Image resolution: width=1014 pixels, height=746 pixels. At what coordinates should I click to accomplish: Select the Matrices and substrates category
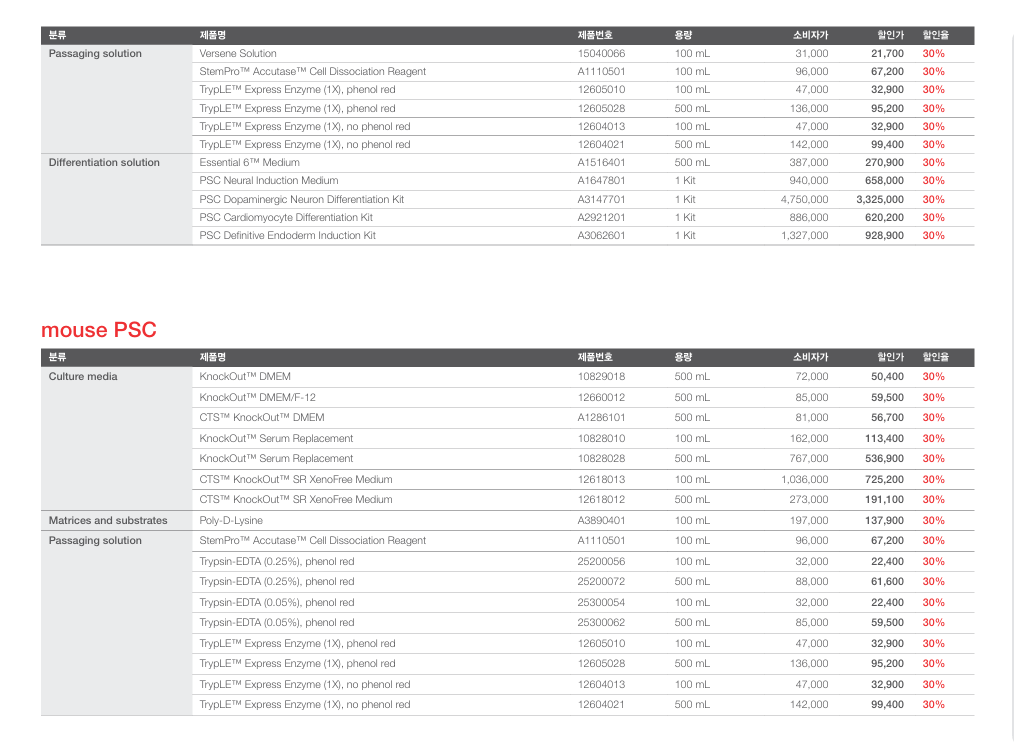coord(108,521)
